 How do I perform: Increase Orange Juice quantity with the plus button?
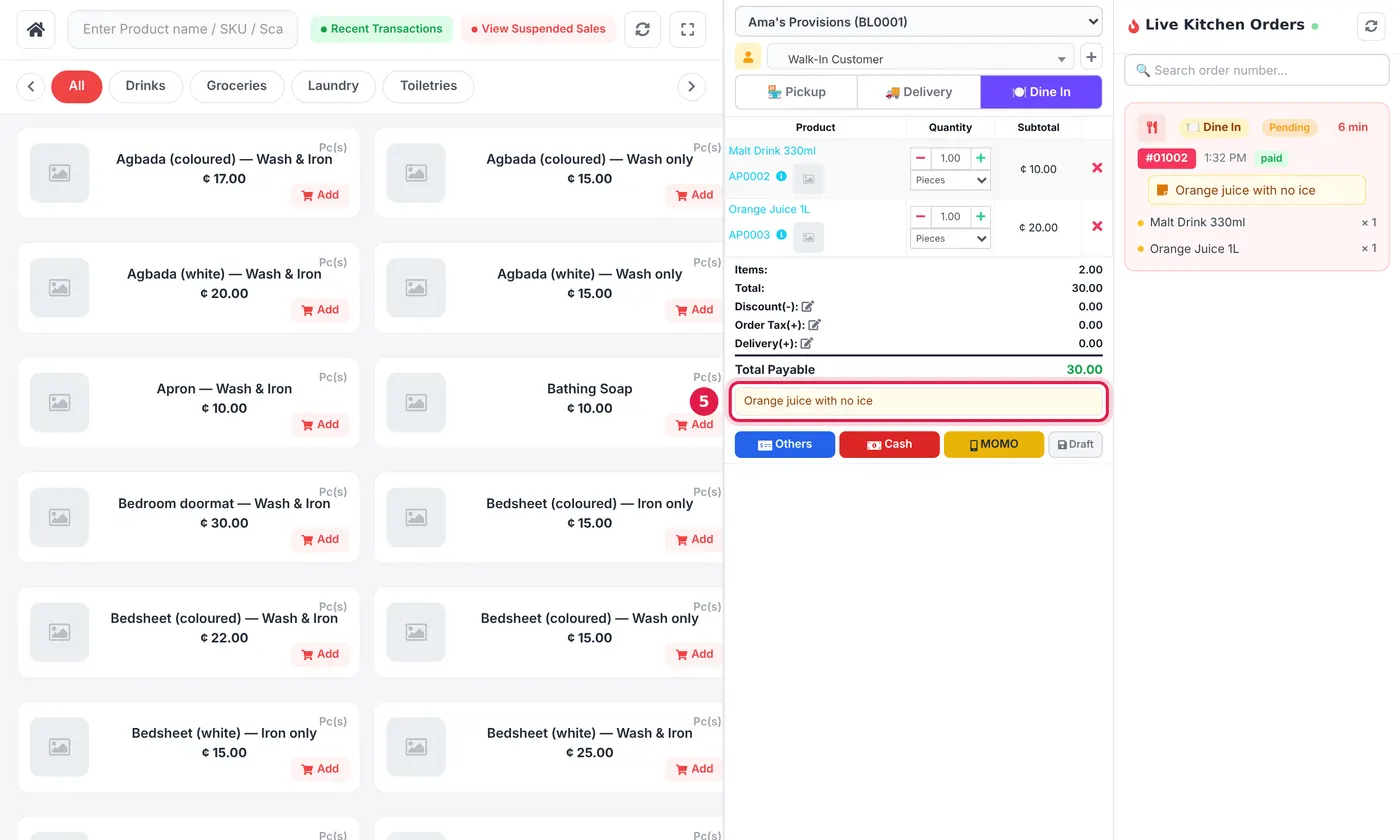(x=981, y=216)
